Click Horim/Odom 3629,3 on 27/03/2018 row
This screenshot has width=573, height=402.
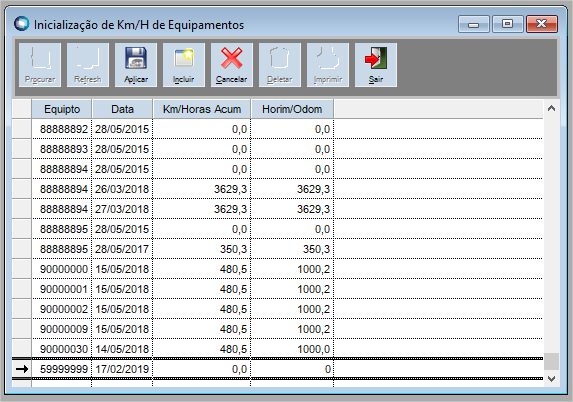tap(292, 209)
